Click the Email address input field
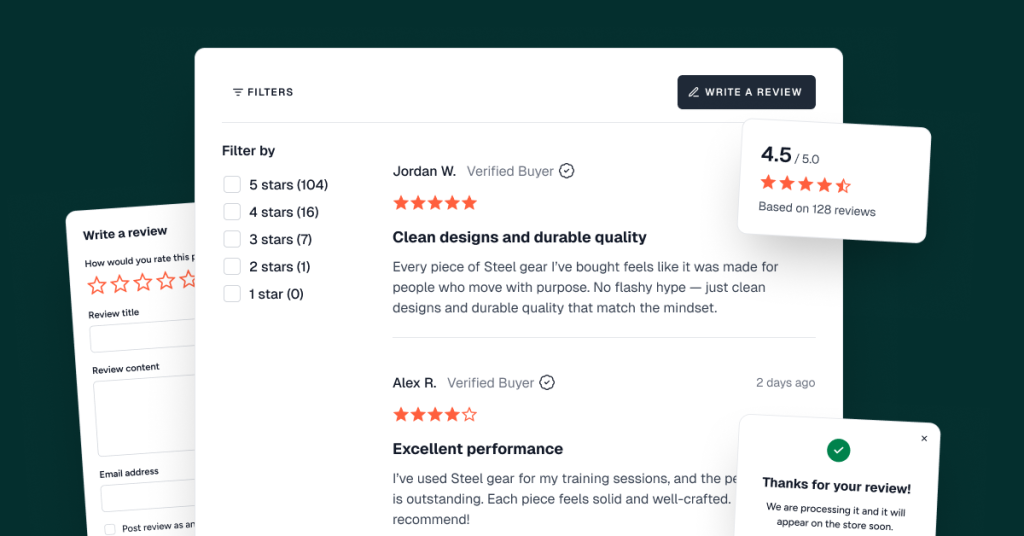 (149, 496)
